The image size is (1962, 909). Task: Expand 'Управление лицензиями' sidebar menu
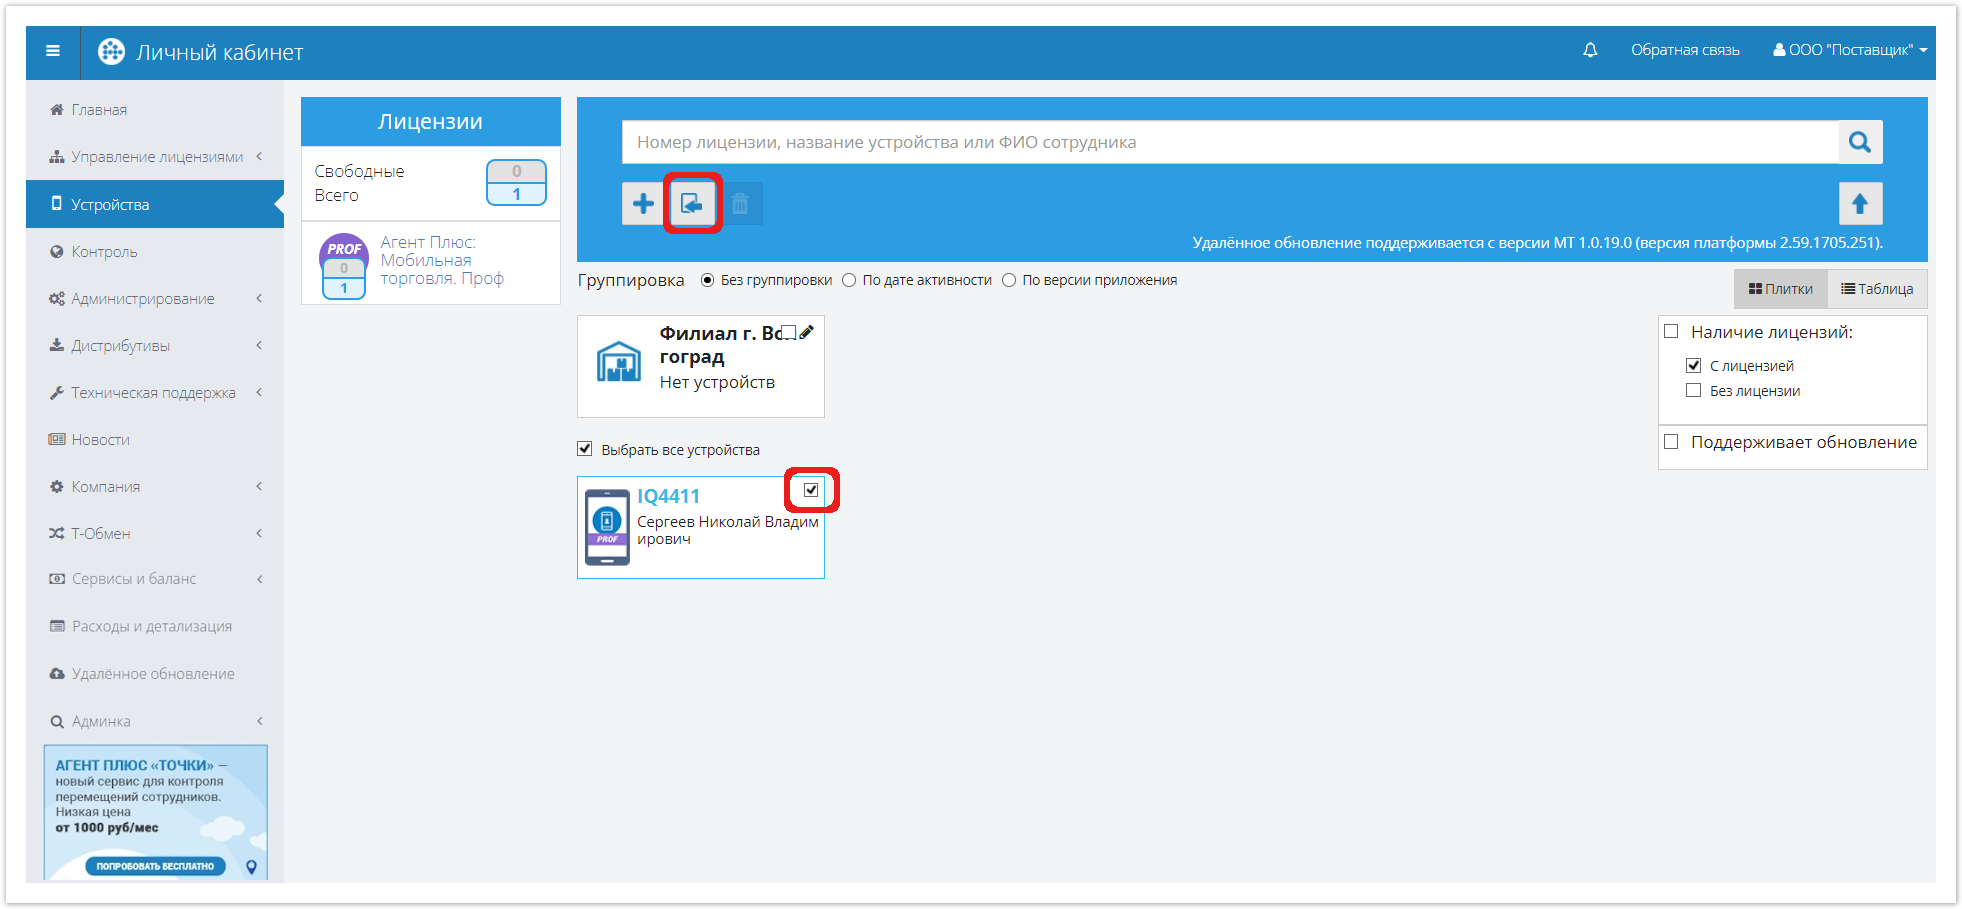157,157
